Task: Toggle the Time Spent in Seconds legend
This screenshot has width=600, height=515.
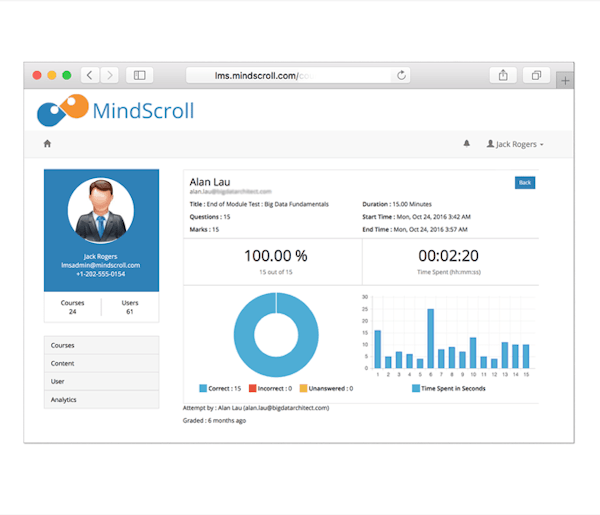Action: tap(448, 388)
